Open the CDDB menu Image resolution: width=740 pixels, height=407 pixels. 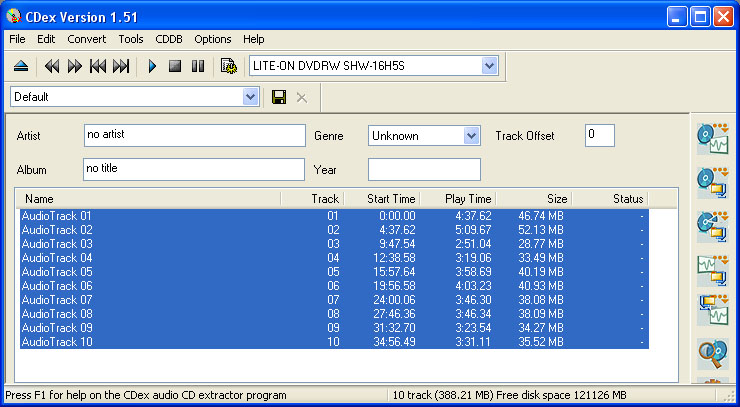coord(169,39)
